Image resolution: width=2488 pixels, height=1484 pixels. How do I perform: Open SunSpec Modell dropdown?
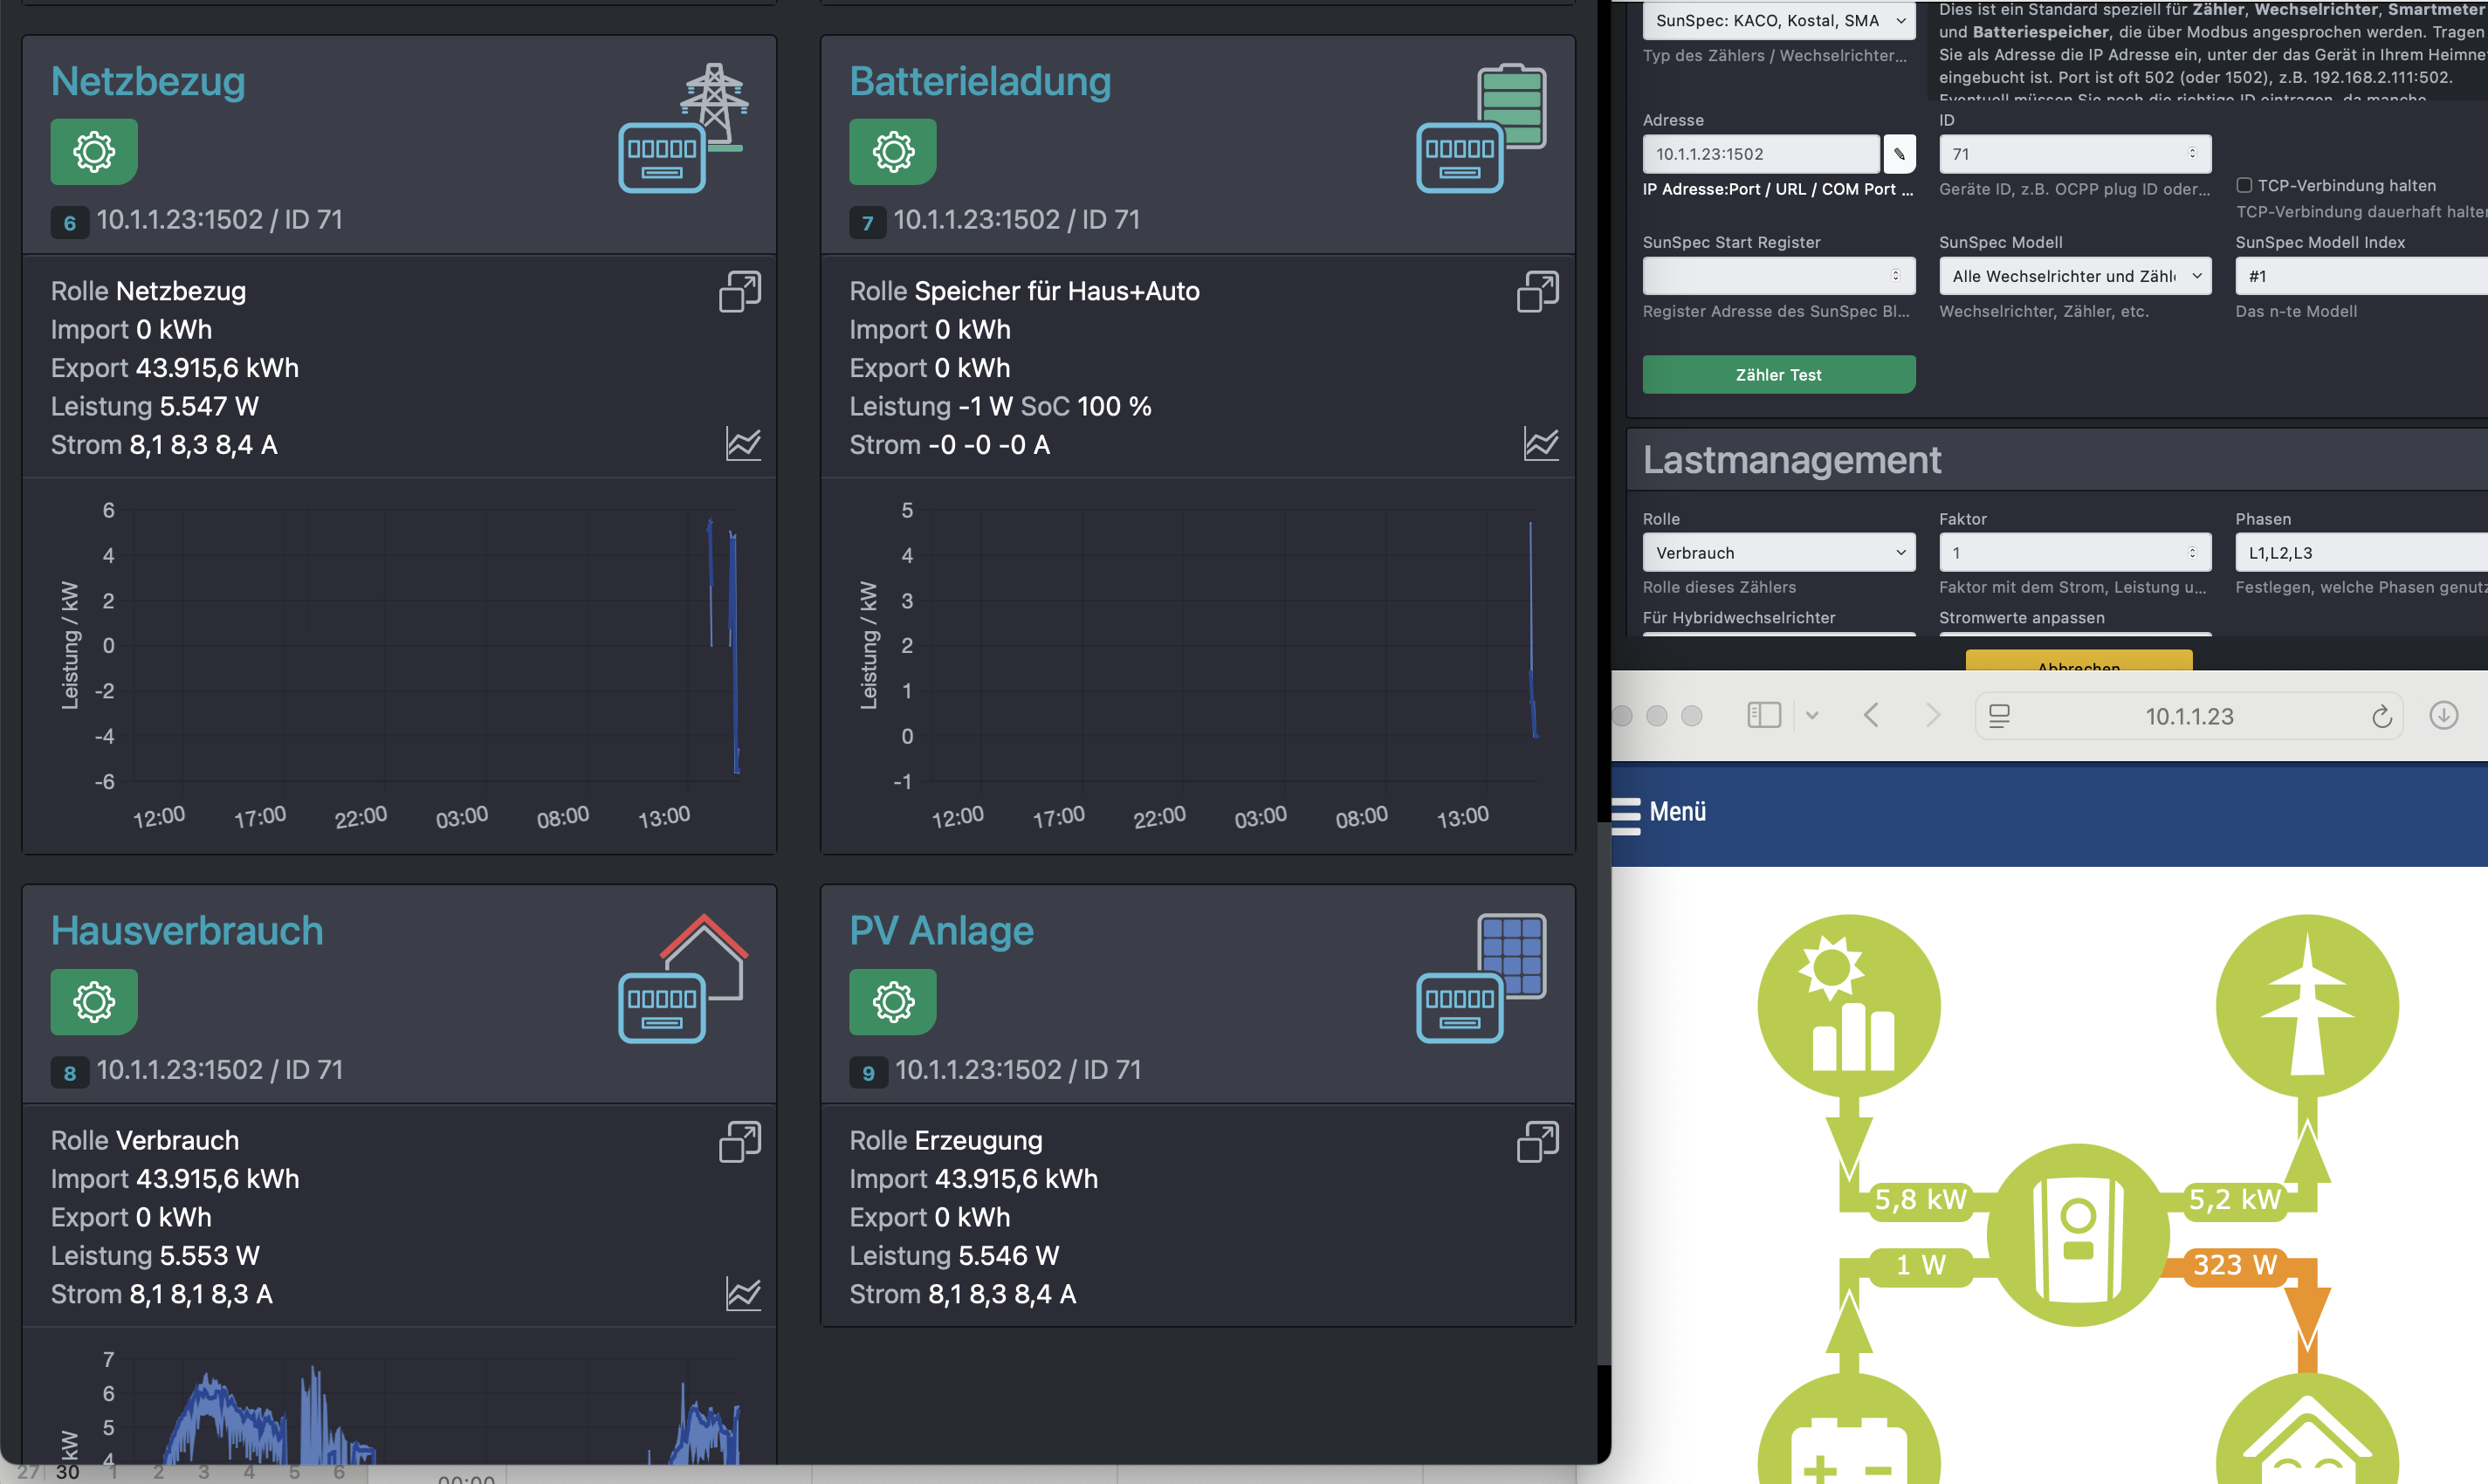[2075, 276]
